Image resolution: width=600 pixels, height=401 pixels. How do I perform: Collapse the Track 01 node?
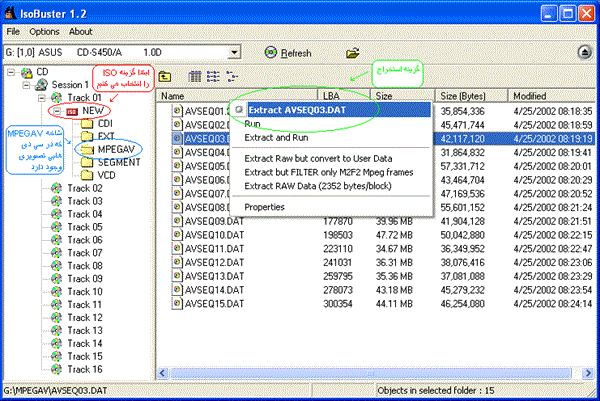click(41, 98)
